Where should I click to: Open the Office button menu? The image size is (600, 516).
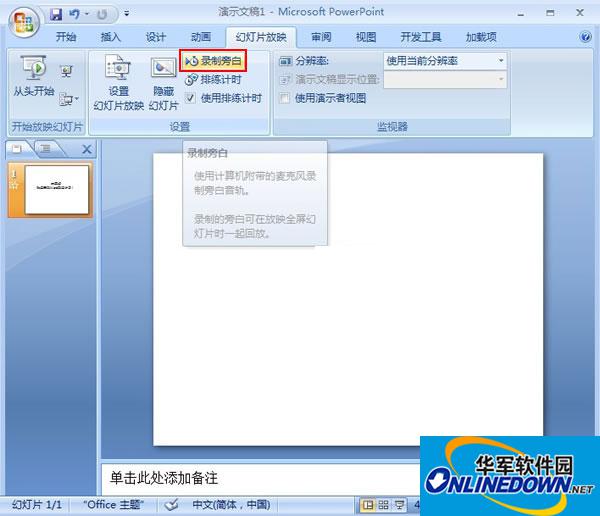tap(24, 21)
